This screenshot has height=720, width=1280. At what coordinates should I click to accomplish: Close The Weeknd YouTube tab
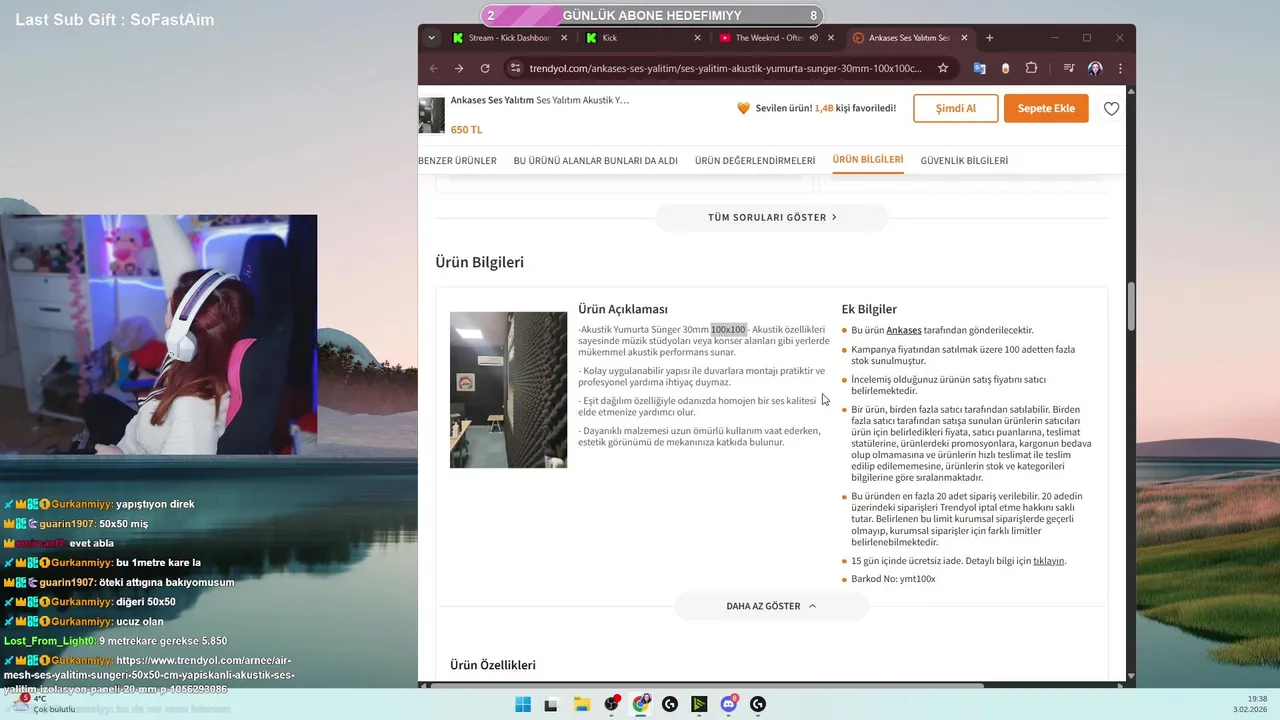(x=831, y=38)
